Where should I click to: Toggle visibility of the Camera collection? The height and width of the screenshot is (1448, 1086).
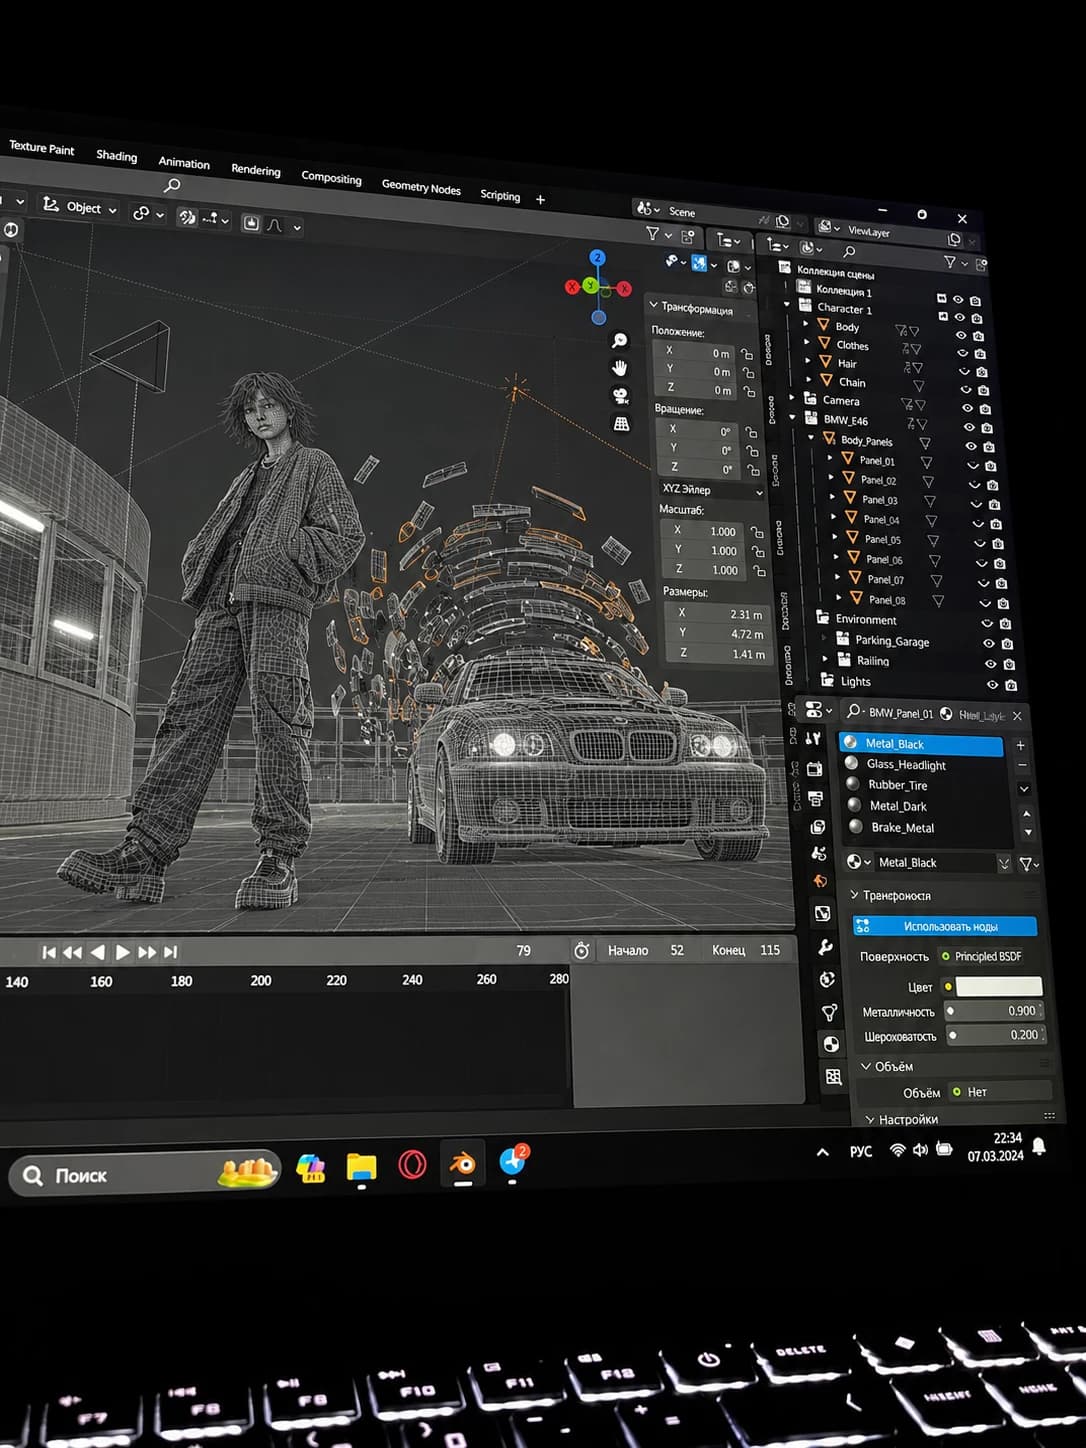(x=967, y=408)
